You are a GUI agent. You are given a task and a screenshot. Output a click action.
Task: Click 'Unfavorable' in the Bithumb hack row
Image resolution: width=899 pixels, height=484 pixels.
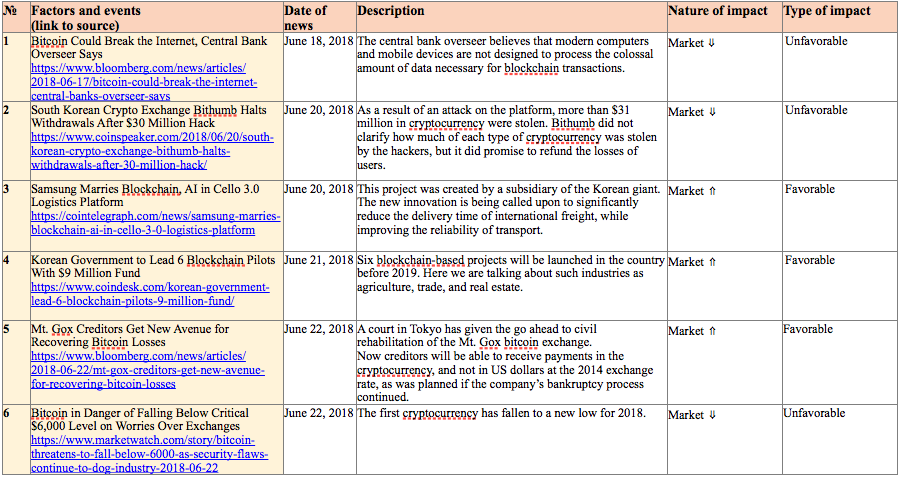[816, 110]
